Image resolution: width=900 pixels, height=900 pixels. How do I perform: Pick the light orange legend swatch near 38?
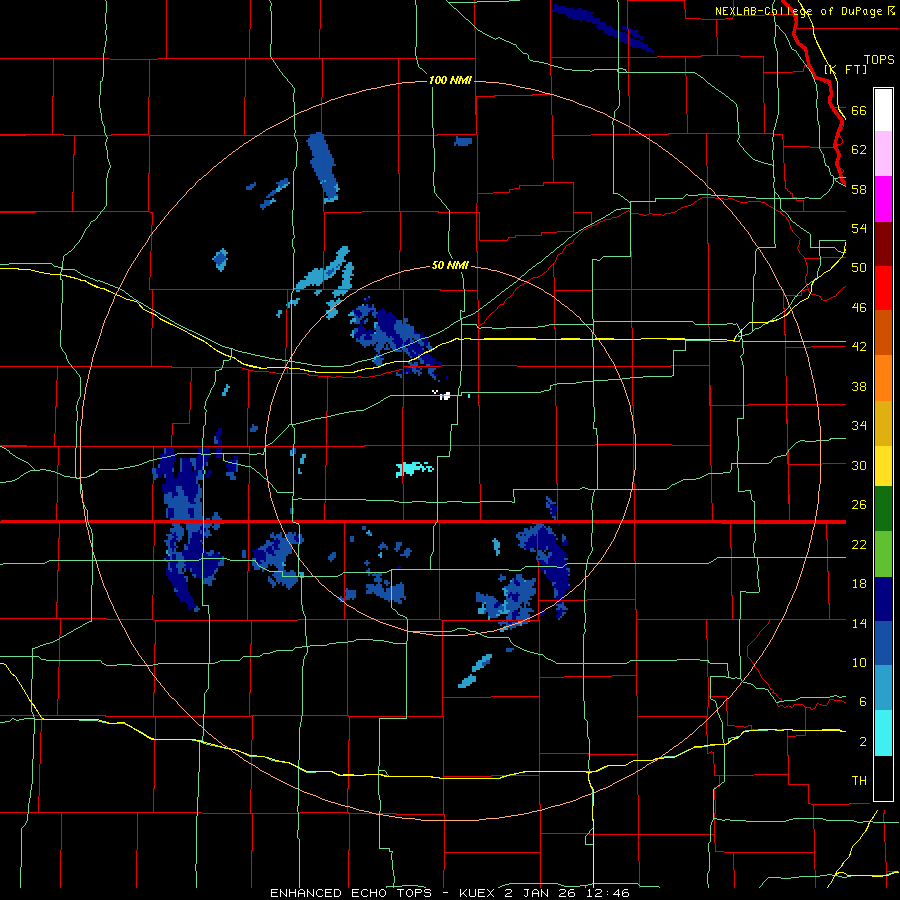click(x=883, y=378)
